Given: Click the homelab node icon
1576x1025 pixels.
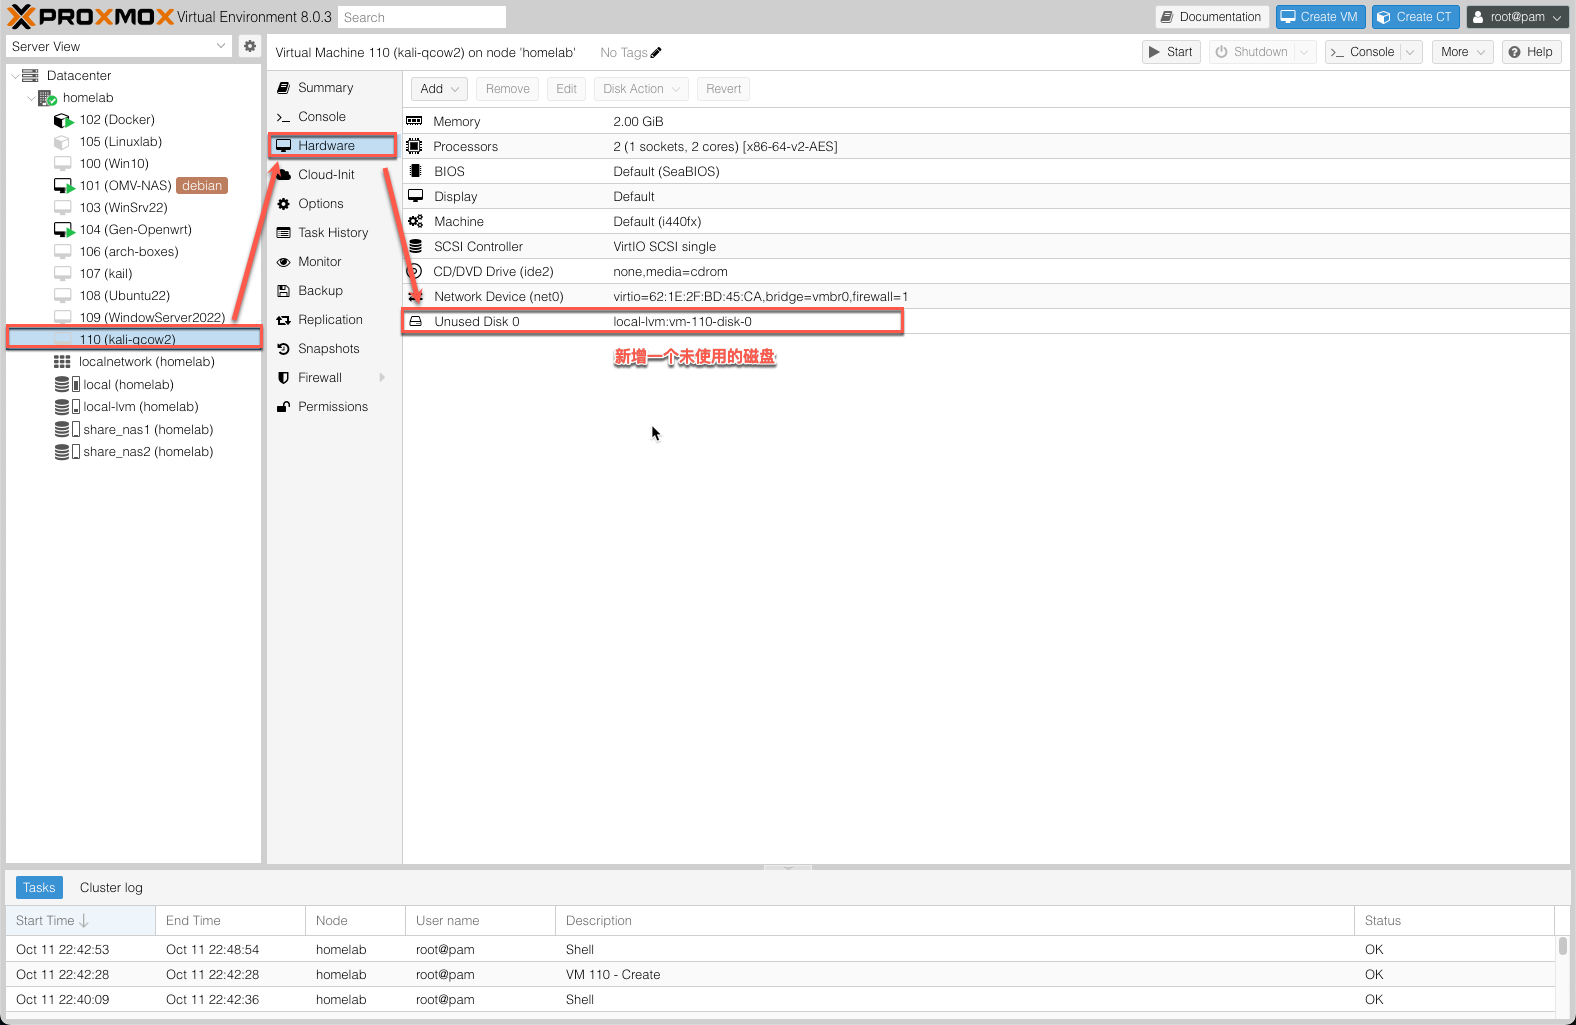Looking at the screenshot, I should click(x=47, y=98).
